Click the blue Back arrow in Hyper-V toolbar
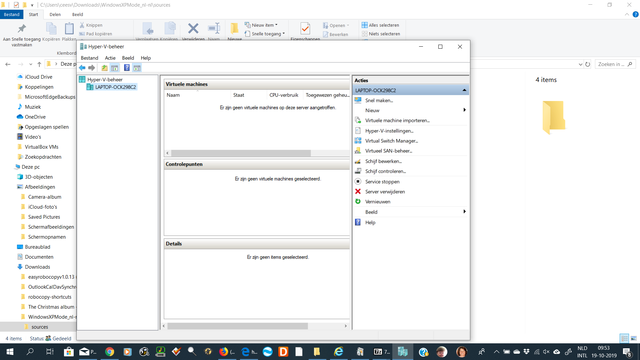 pyautogui.click(x=82, y=68)
